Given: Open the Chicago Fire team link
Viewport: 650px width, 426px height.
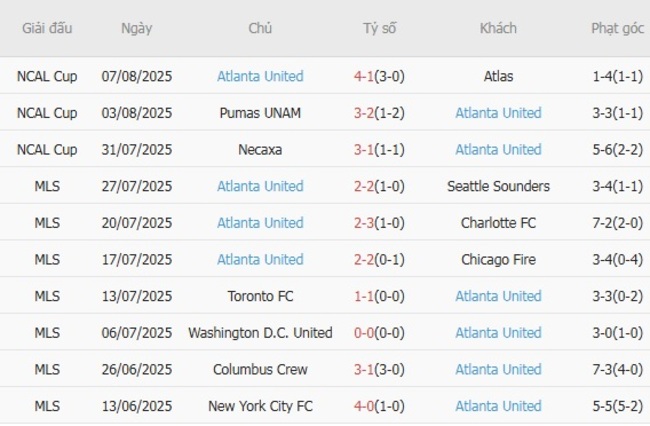Looking at the screenshot, I should (x=498, y=259).
